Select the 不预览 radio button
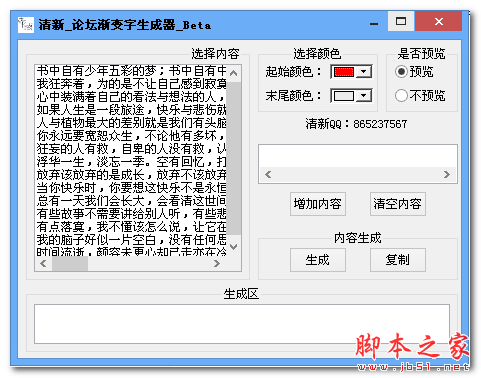 [x=420, y=96]
